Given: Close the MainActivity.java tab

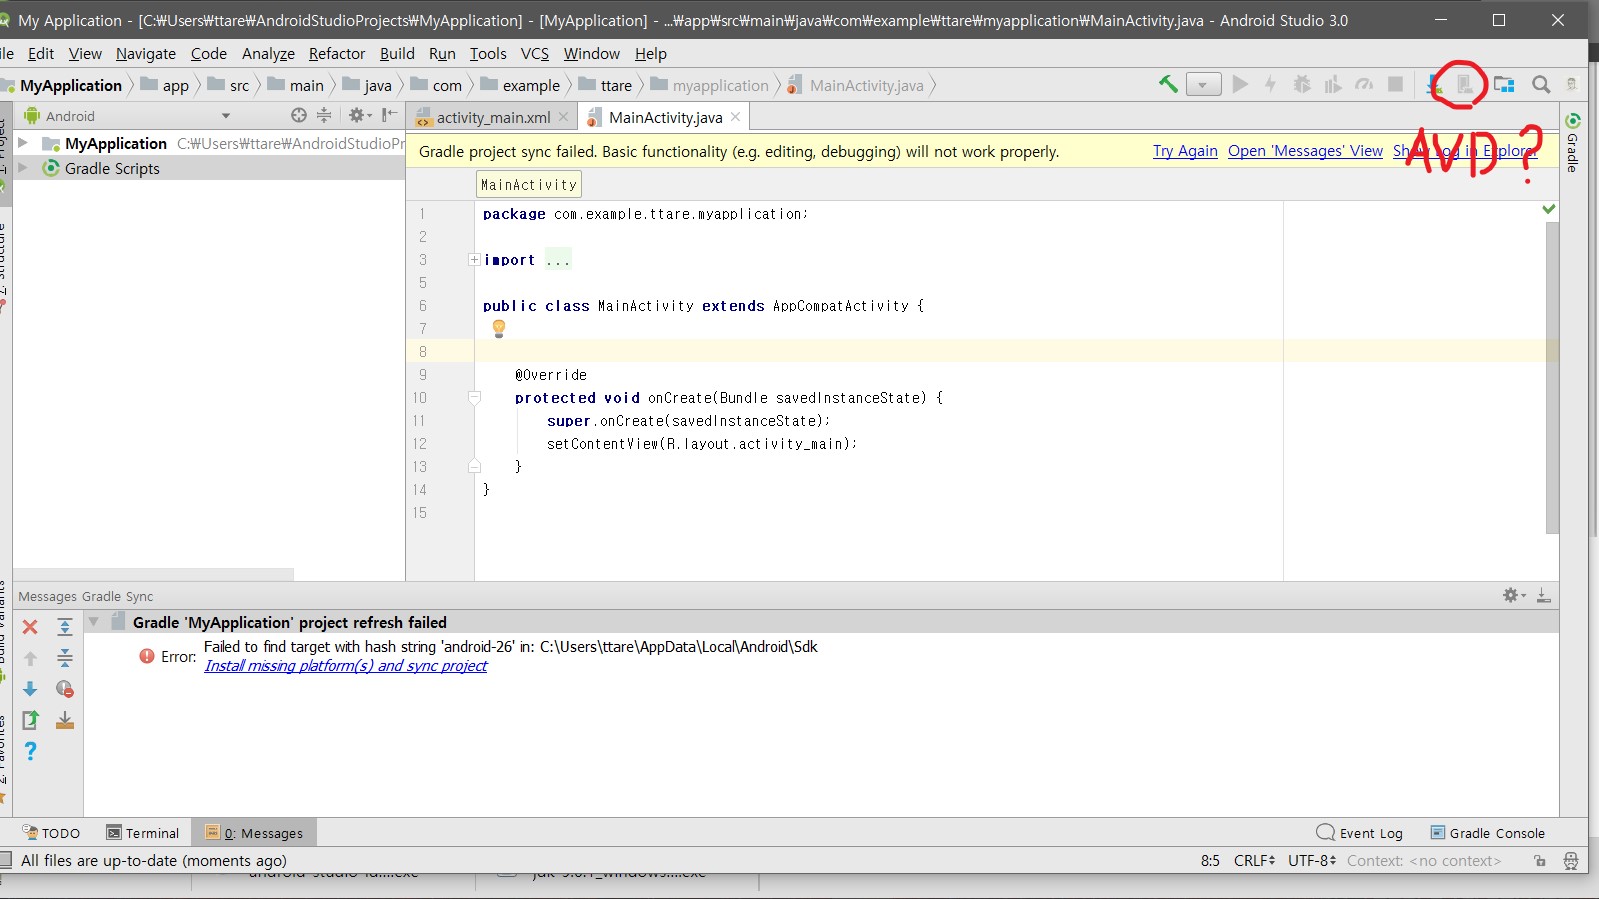Looking at the screenshot, I should [x=736, y=117].
